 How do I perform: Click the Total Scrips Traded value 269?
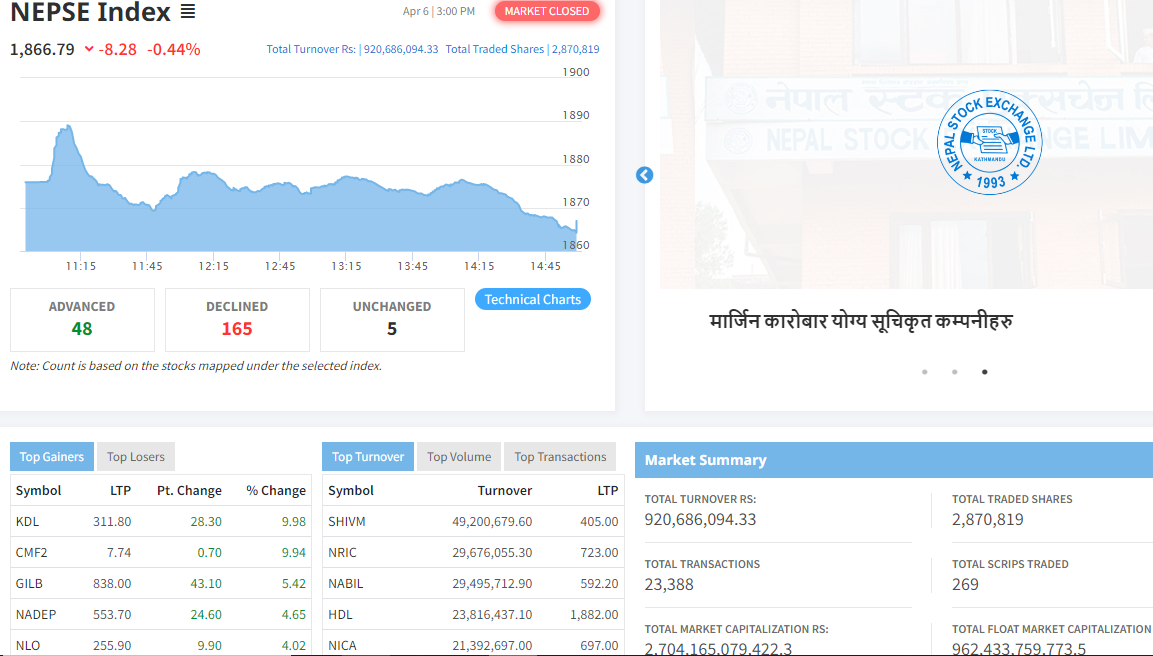pos(965,585)
